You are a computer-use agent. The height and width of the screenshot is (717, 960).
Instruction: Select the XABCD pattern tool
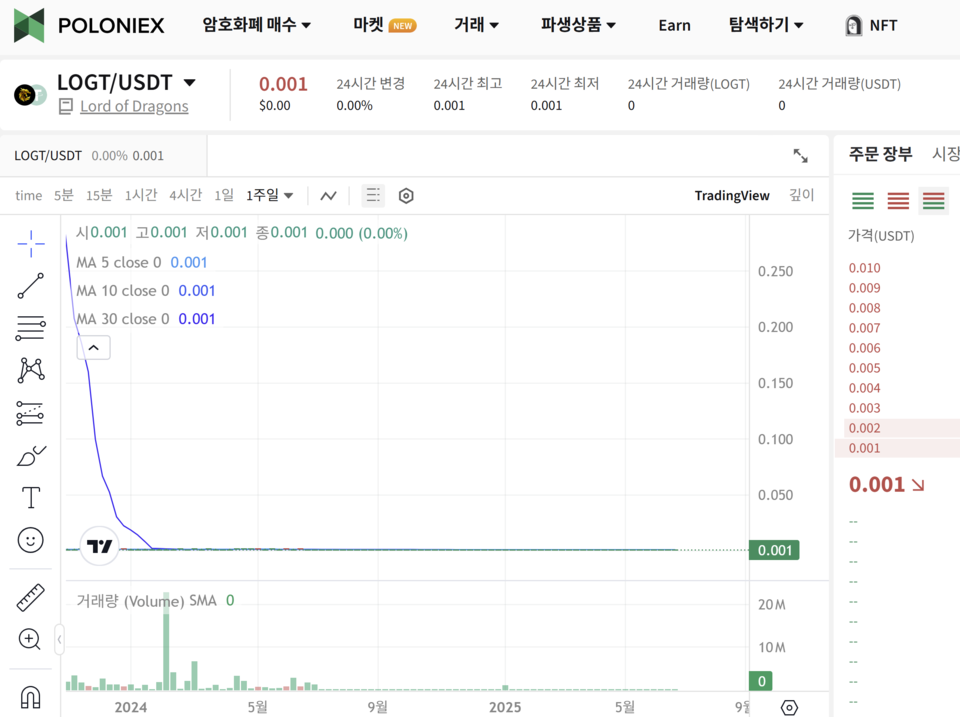(x=31, y=370)
